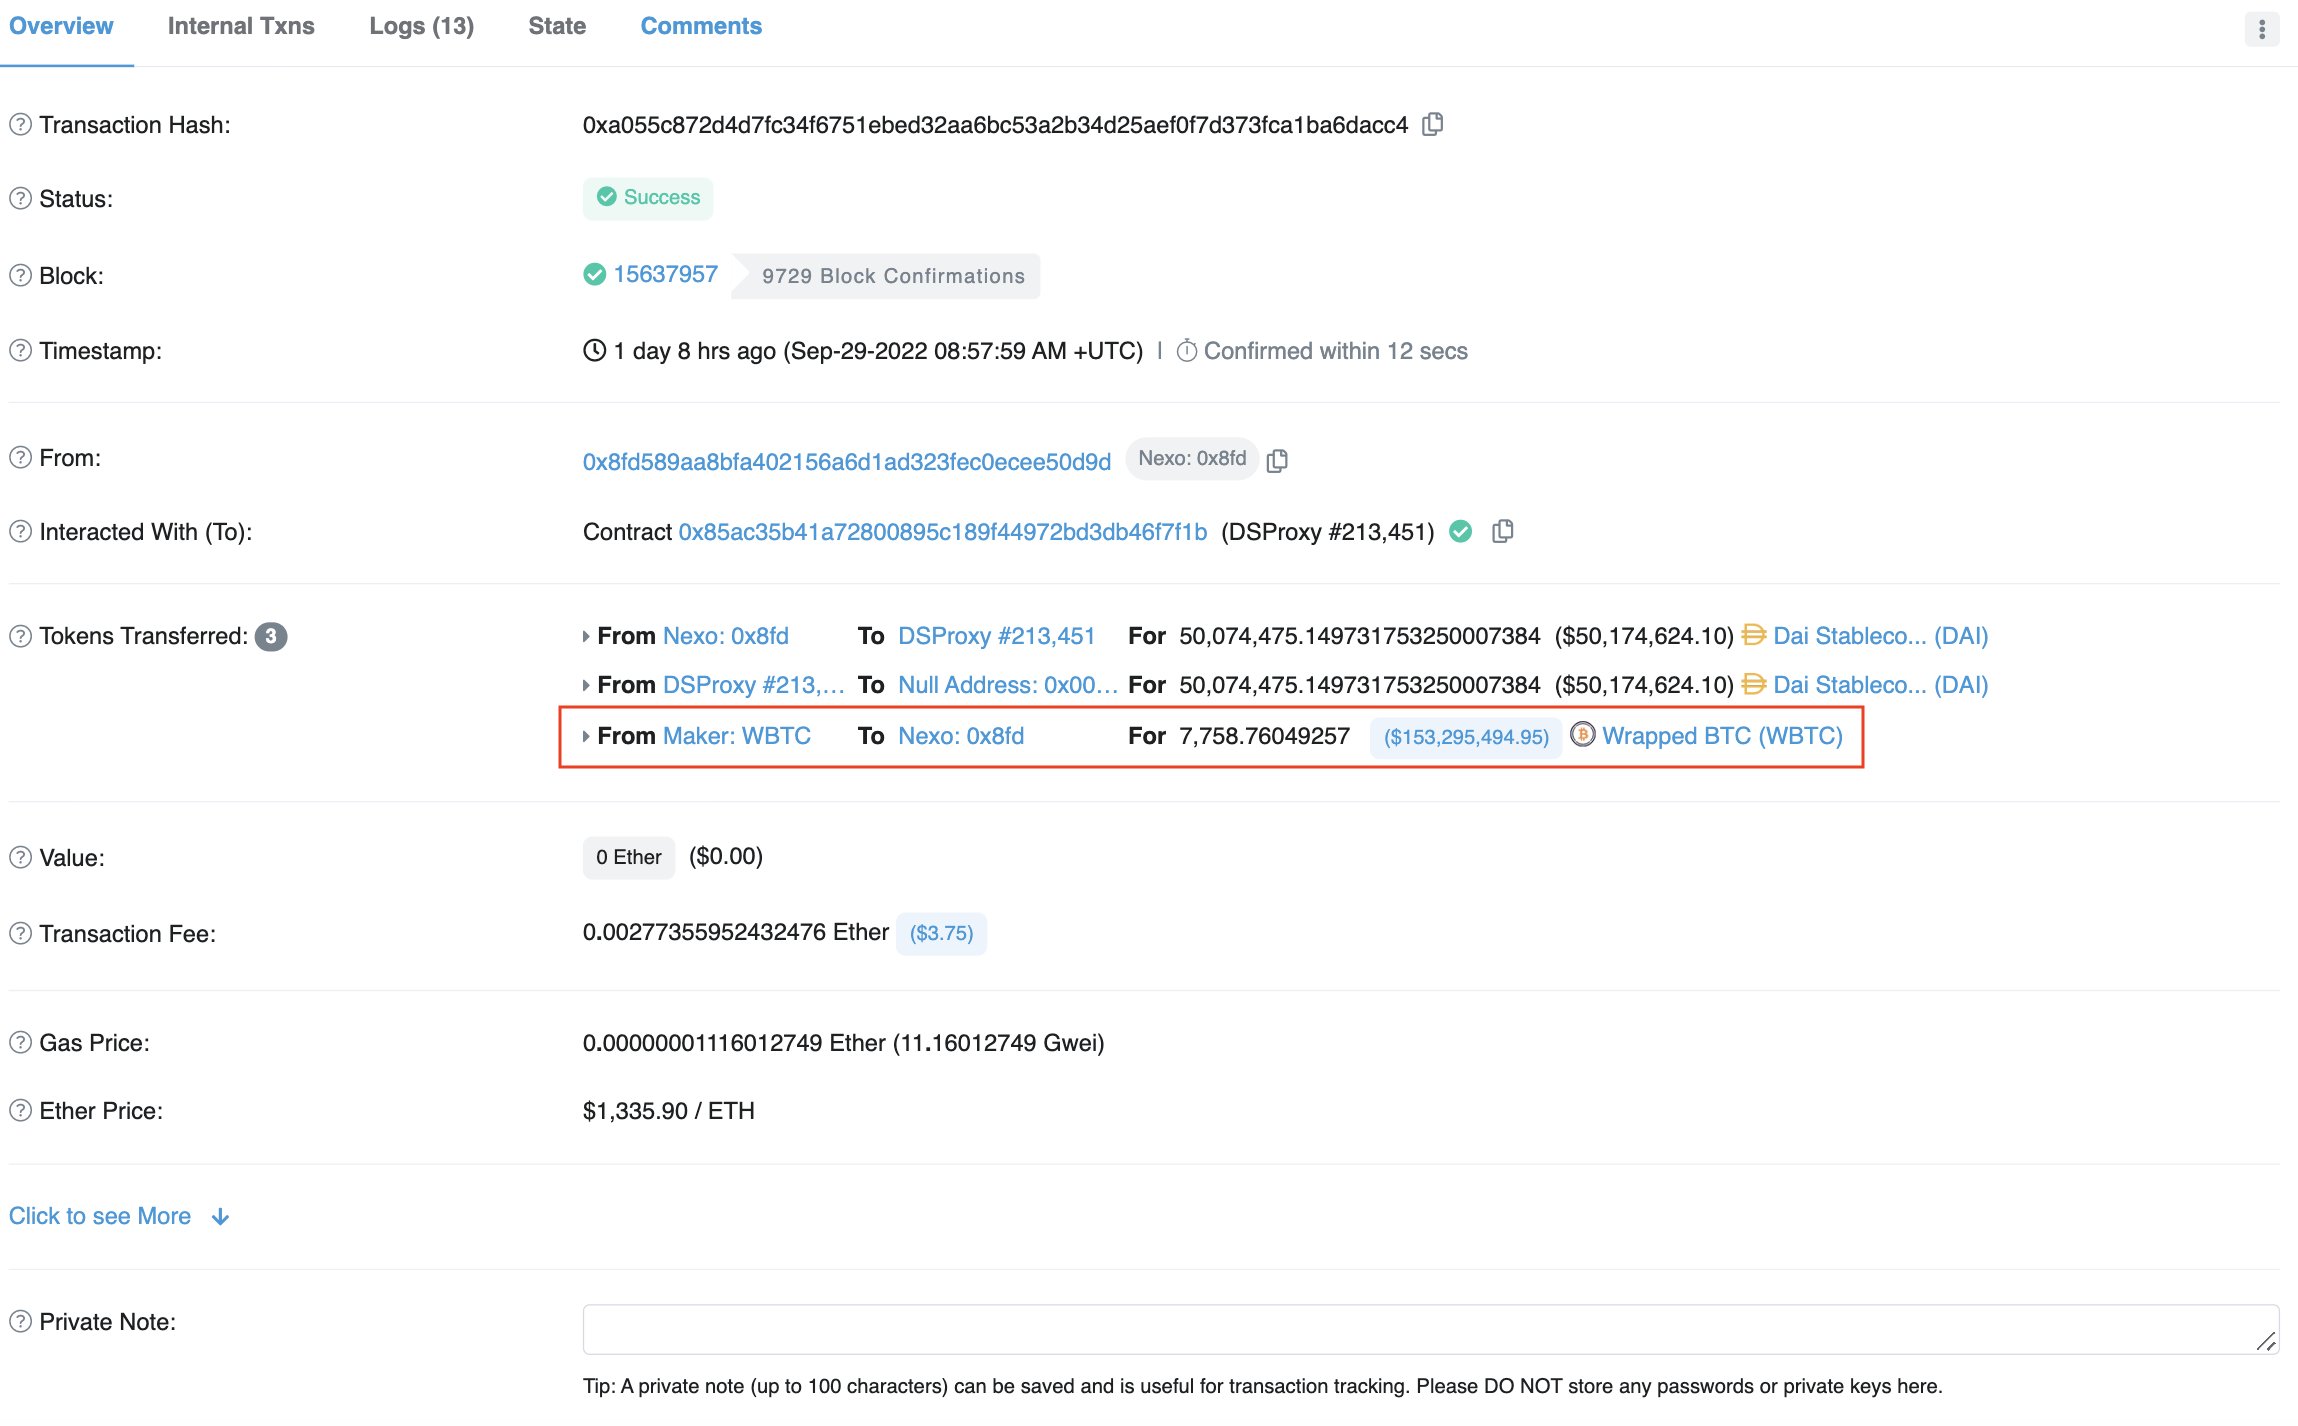2298x1426 pixels.
Task: Click the Transaction Hash help icon
Action: pos(20,125)
